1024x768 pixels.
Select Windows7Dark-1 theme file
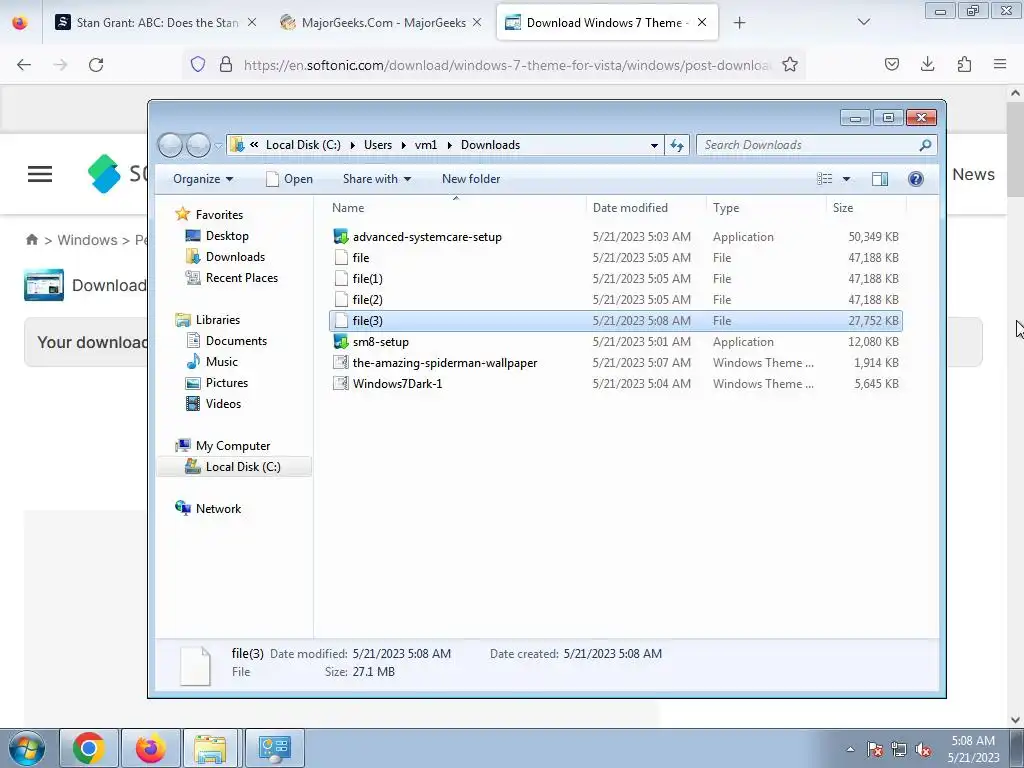coord(616,384)
